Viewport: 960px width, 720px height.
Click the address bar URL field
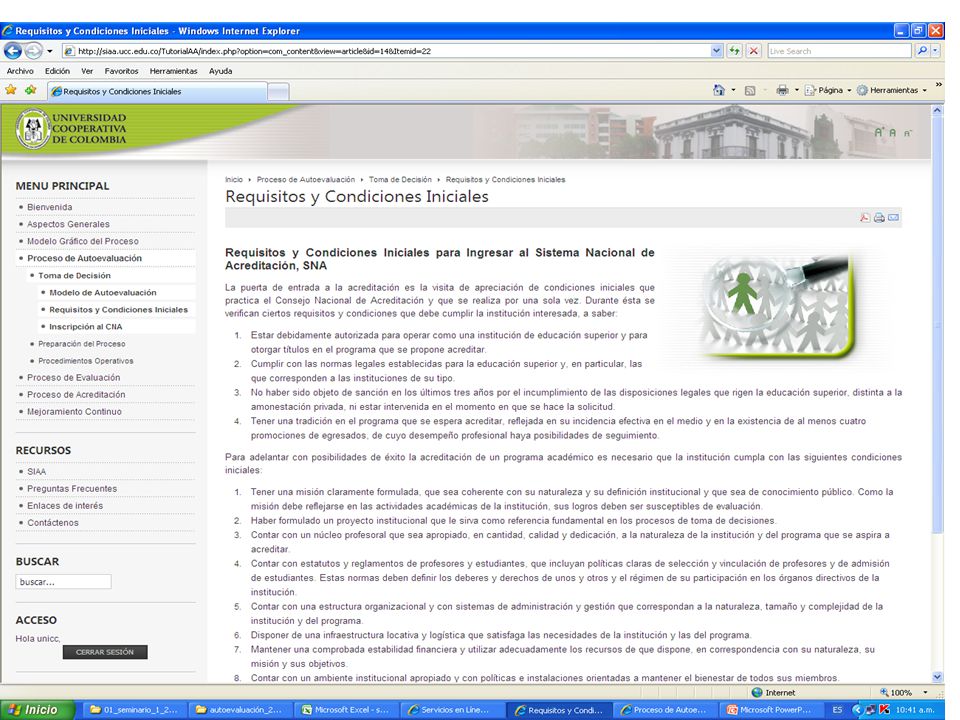[x=386, y=51]
